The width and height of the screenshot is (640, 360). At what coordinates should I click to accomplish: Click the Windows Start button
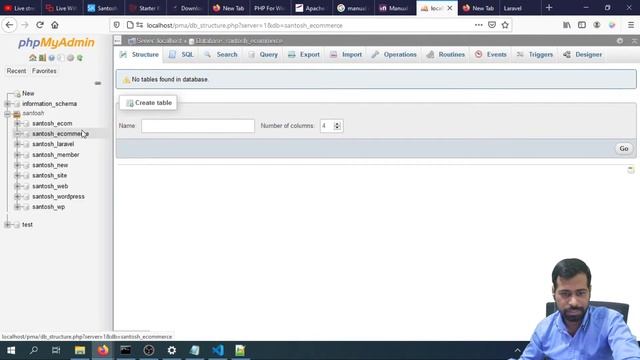(11, 350)
